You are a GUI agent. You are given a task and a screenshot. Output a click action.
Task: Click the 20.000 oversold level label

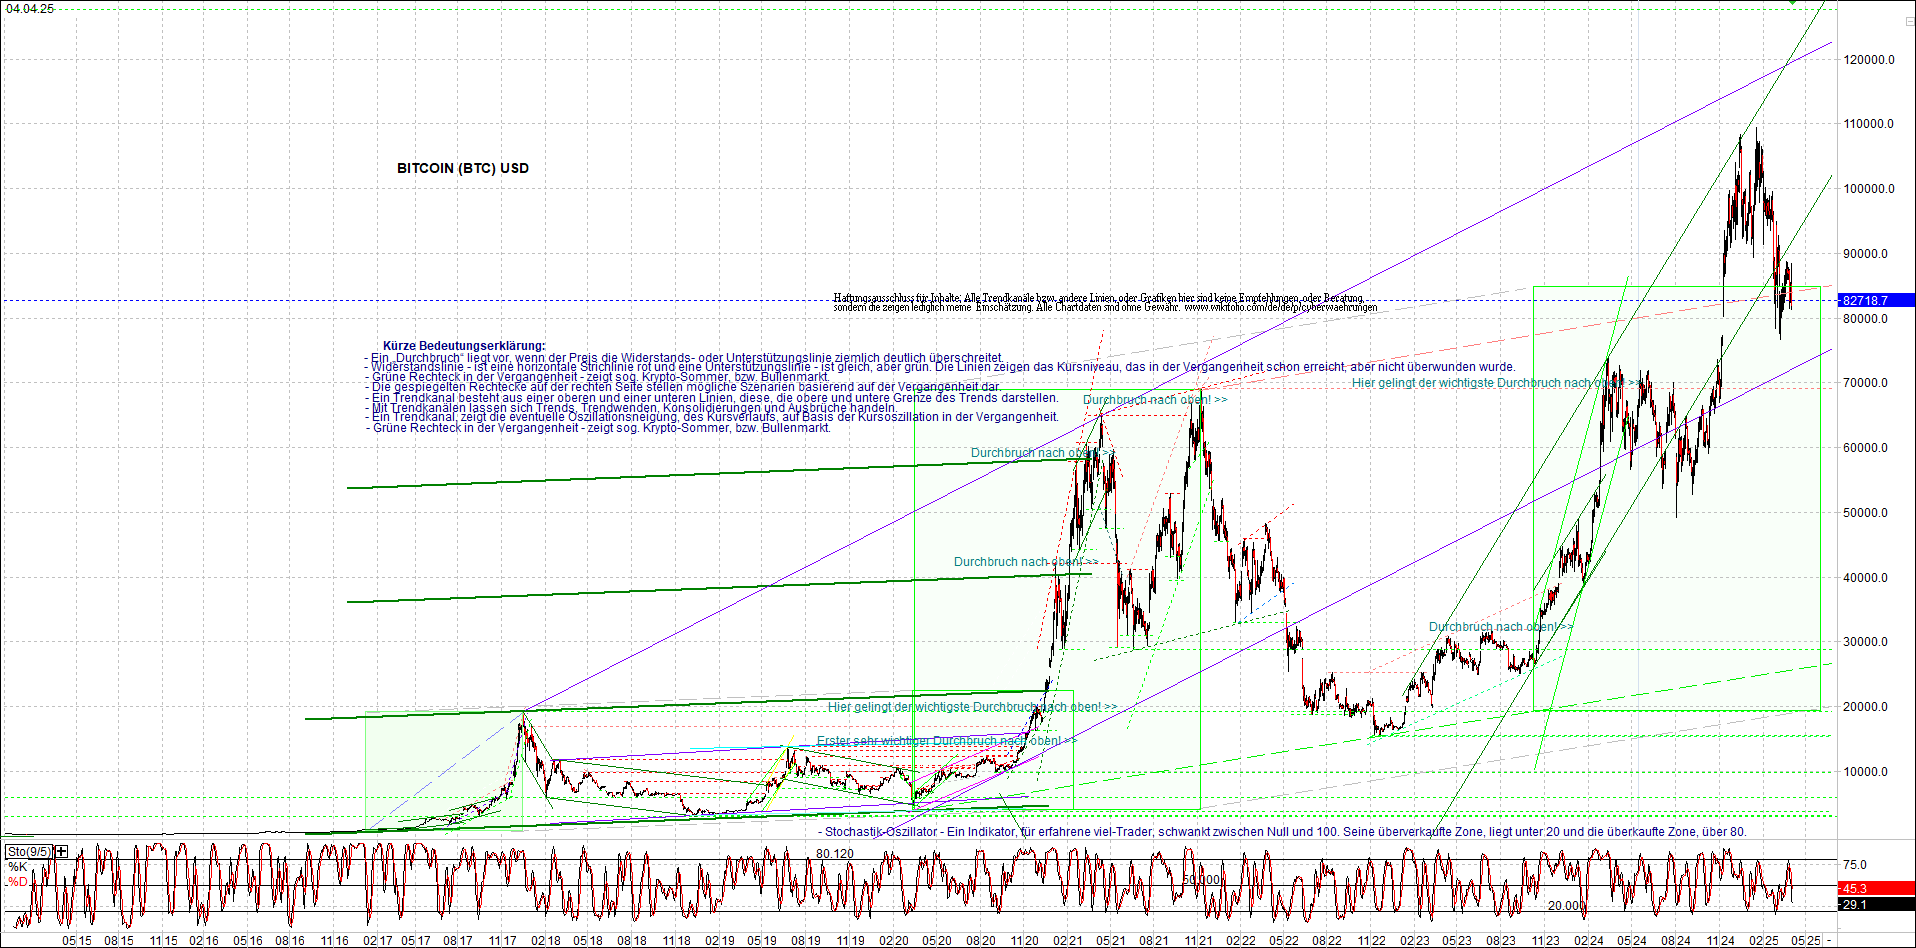pyautogui.click(x=1566, y=906)
